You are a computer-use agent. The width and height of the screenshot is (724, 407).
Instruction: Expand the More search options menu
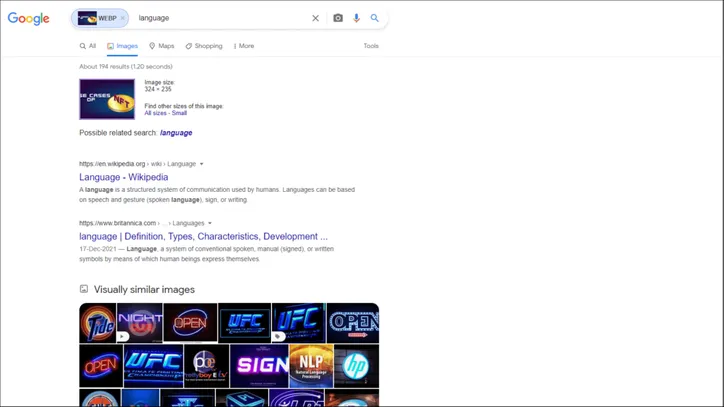click(x=244, y=46)
